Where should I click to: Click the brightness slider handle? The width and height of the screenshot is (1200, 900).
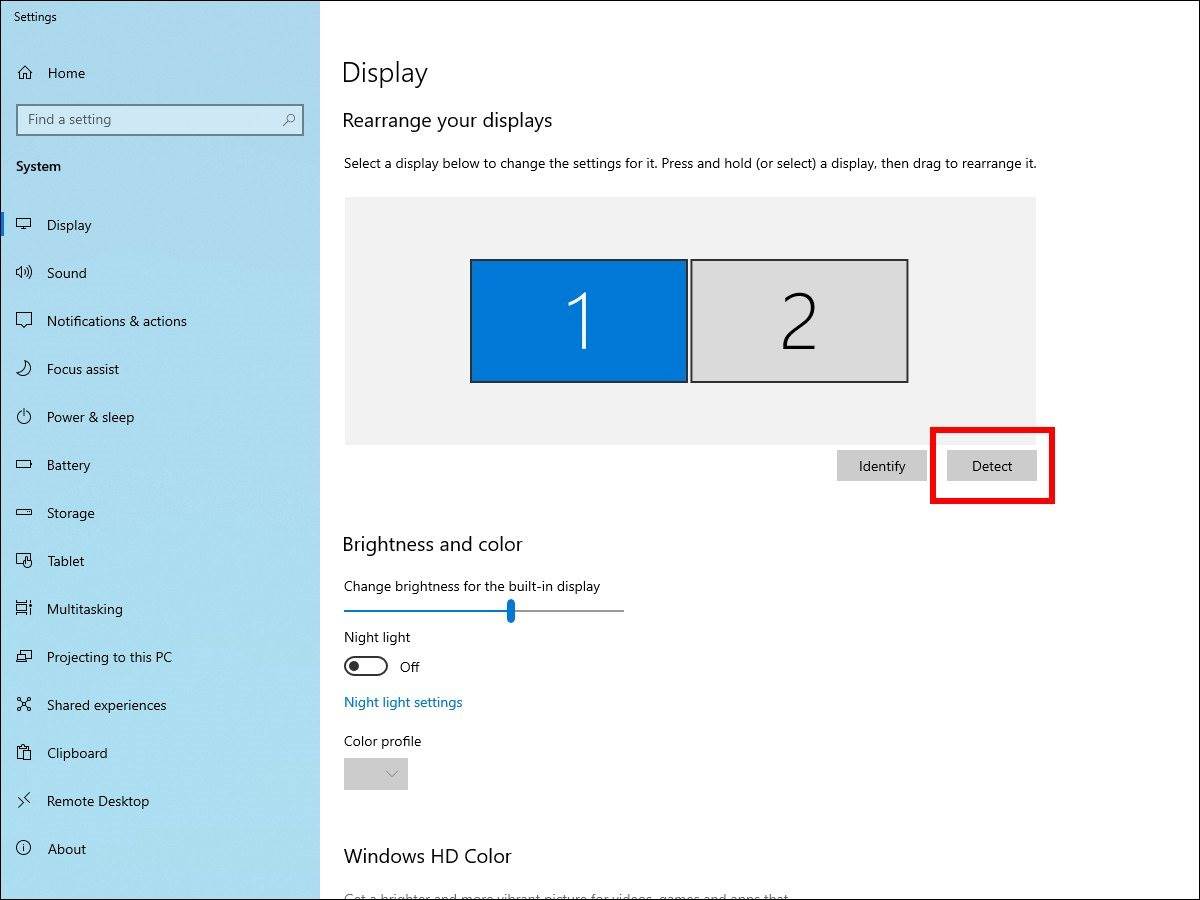pyautogui.click(x=511, y=610)
